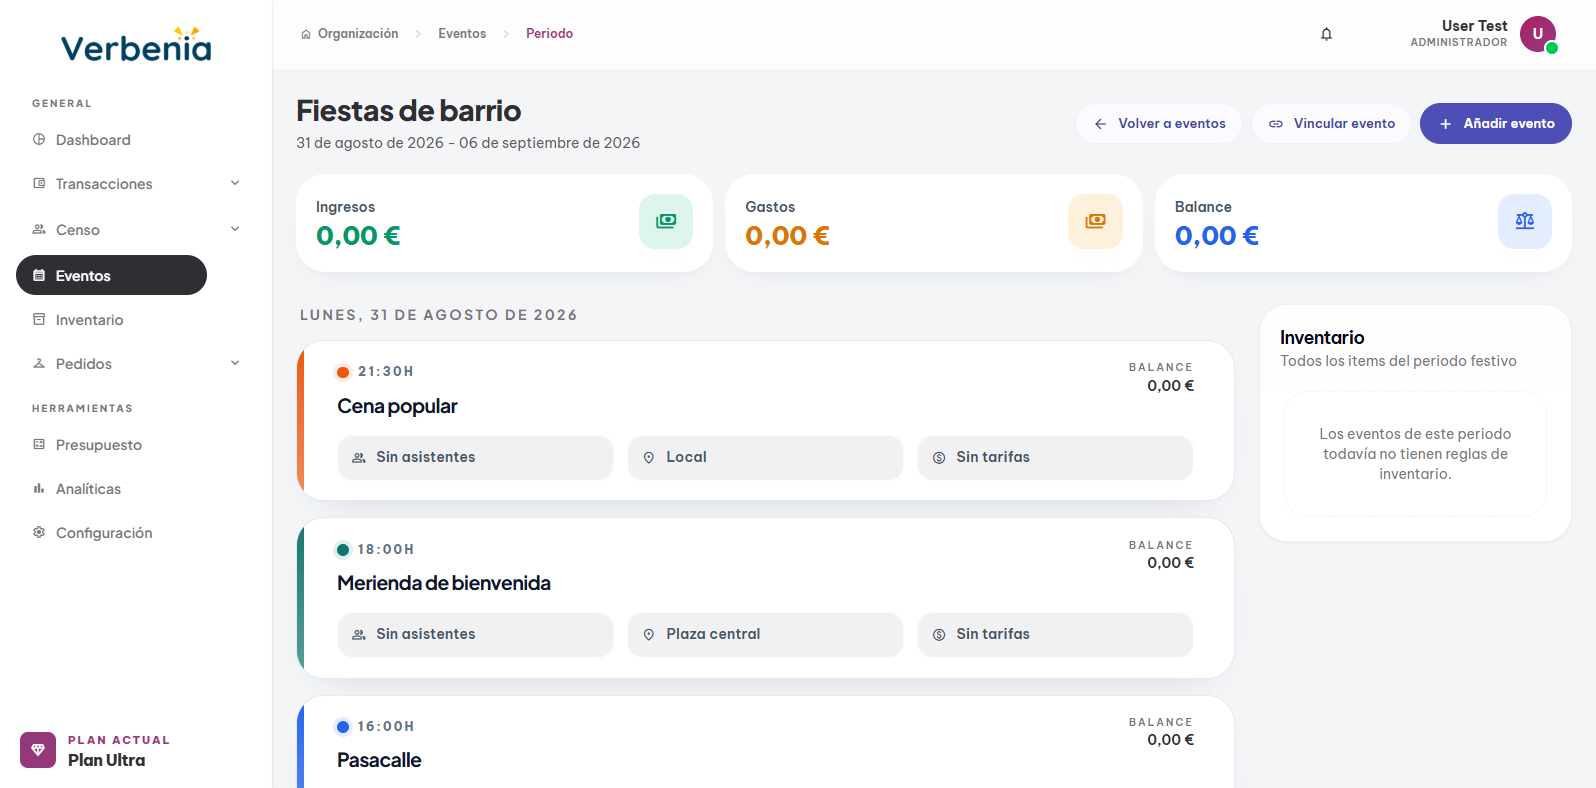Open Sin tarifas chip on Cena popular
The width and height of the screenshot is (1596, 788).
point(1055,457)
